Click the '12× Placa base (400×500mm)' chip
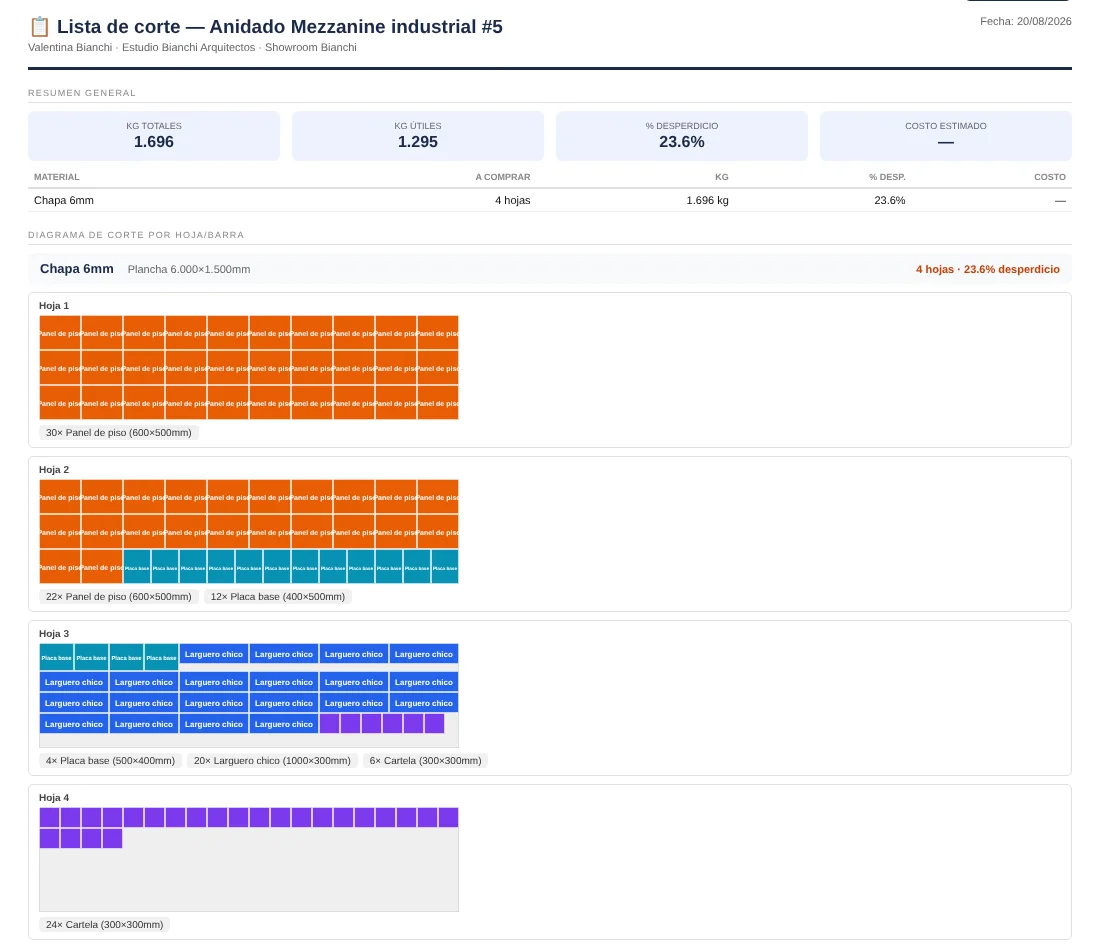 click(x=278, y=597)
